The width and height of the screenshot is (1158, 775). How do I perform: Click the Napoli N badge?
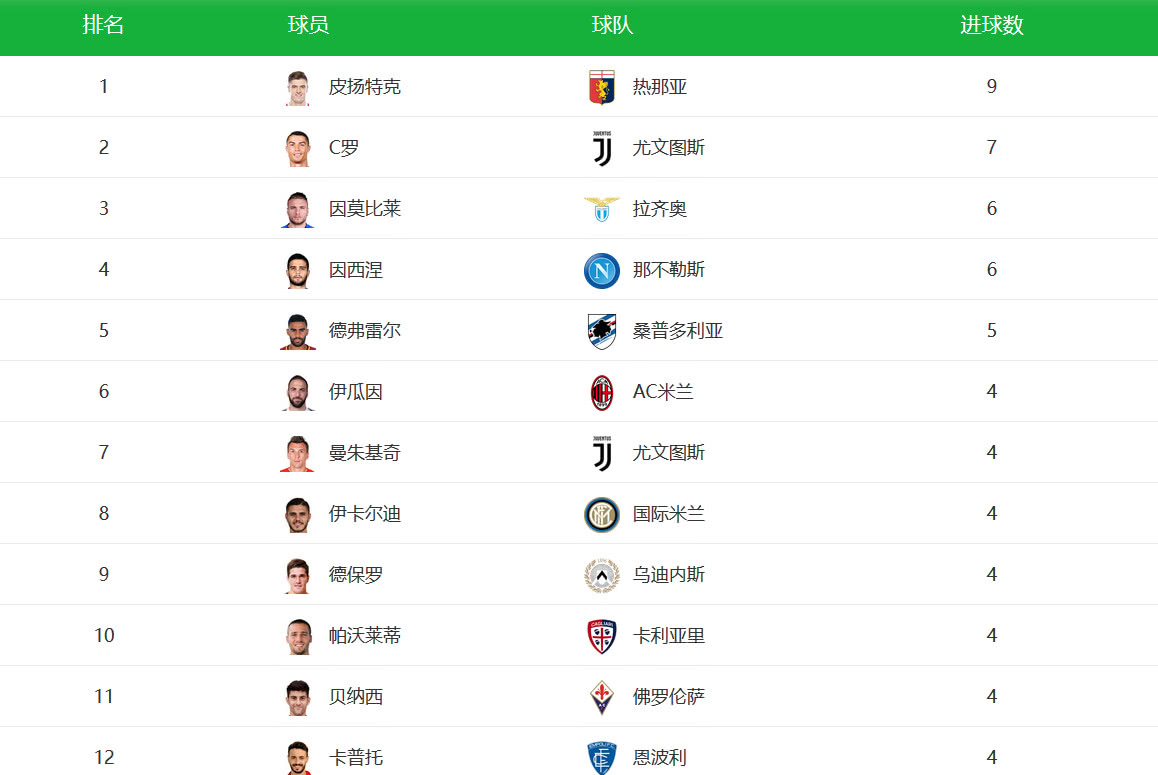602,270
